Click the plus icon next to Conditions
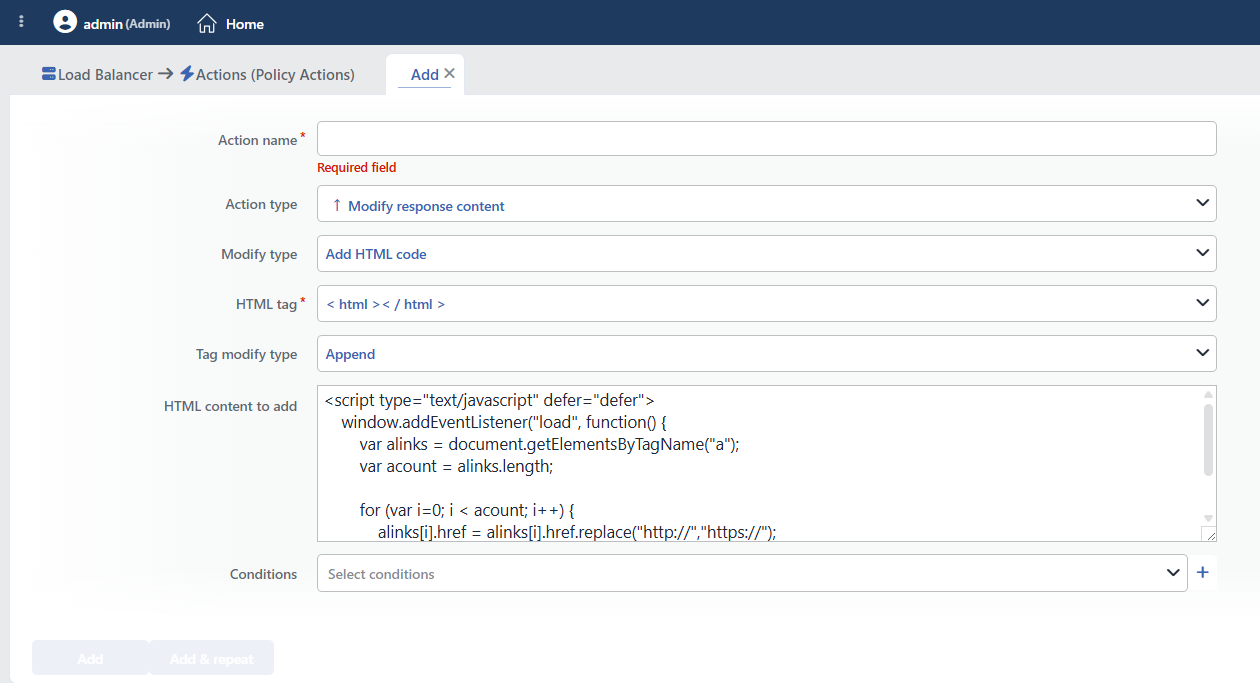This screenshot has width=1260, height=683. (x=1203, y=573)
